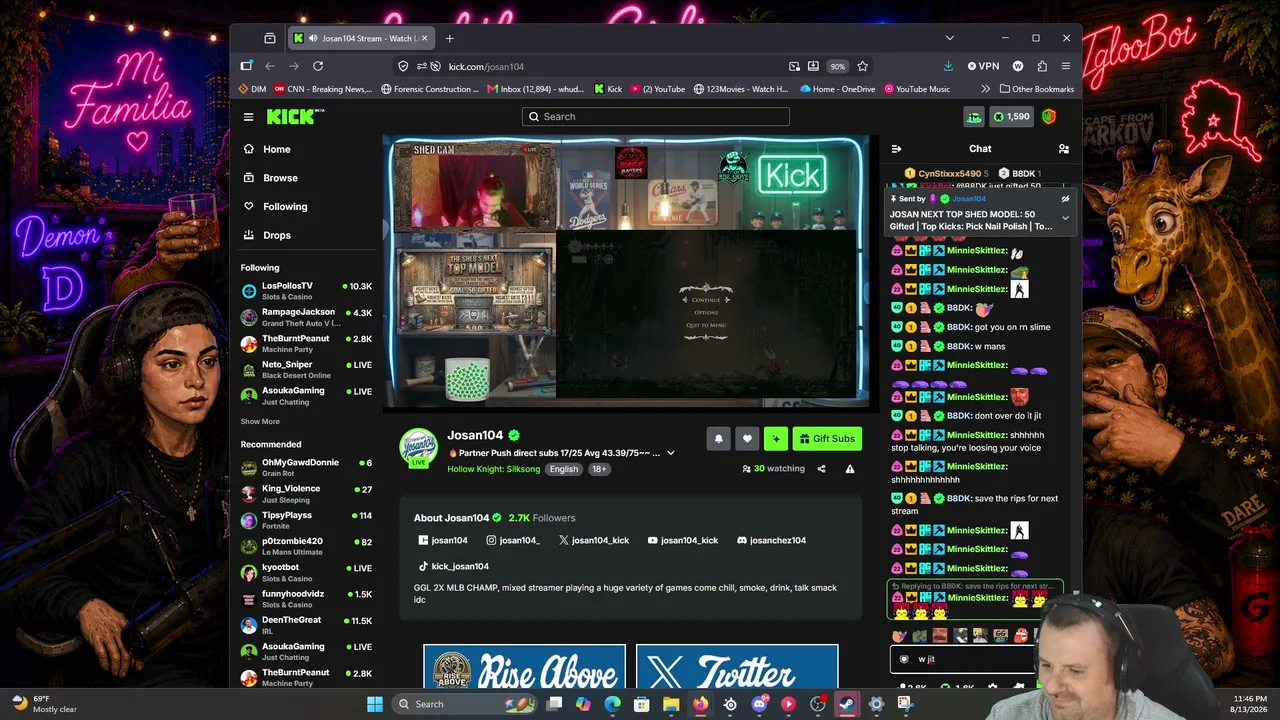Unpin the pinned chat message
Image resolution: width=1280 pixels, height=720 pixels.
pyautogui.click(x=1065, y=199)
